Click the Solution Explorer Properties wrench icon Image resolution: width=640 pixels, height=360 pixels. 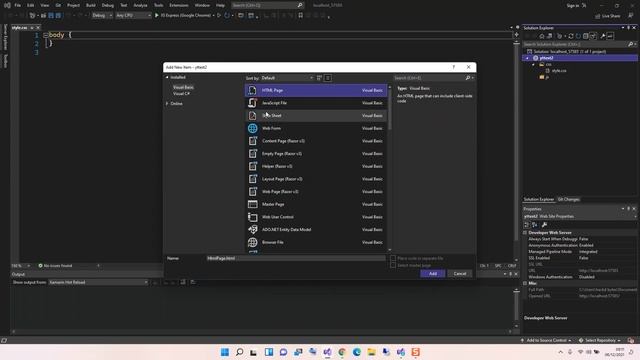point(602,36)
